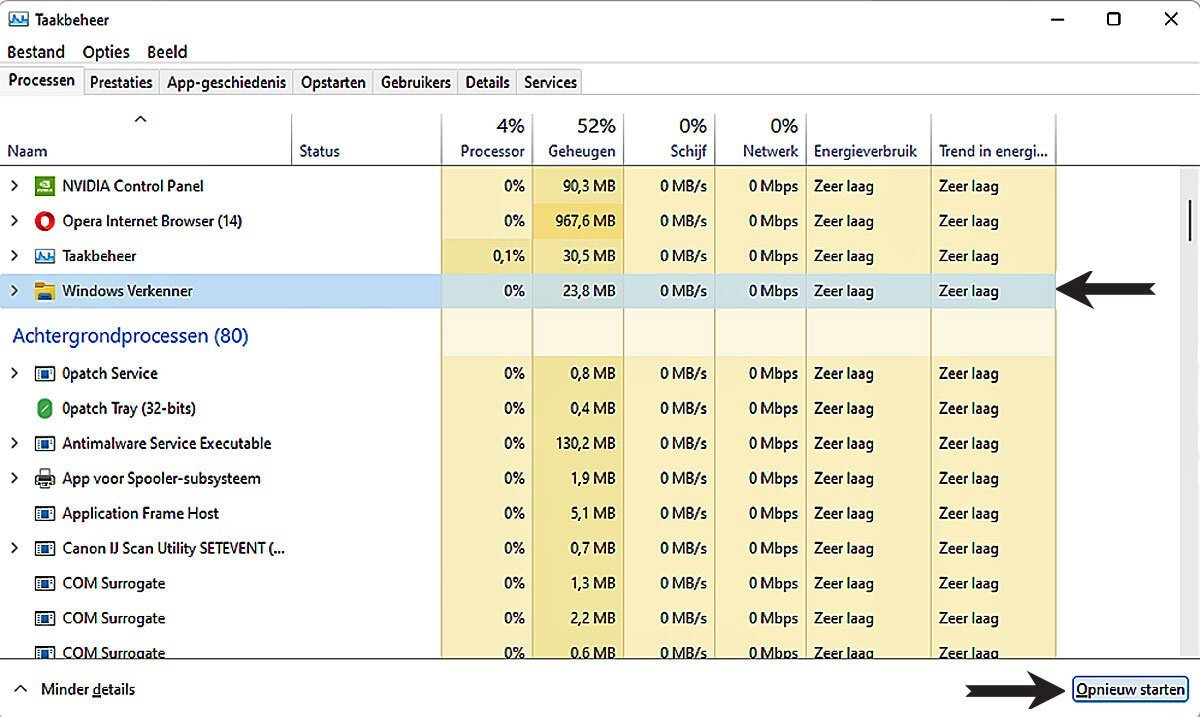This screenshot has height=717, width=1200.
Task: Expand the Opera Internet Browser process group
Action: click(x=14, y=221)
